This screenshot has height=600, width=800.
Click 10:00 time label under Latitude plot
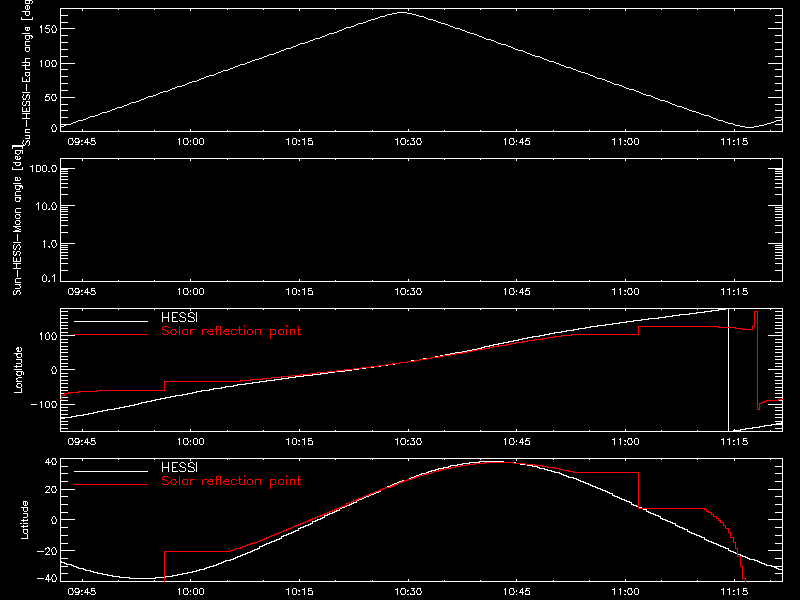[x=190, y=592]
